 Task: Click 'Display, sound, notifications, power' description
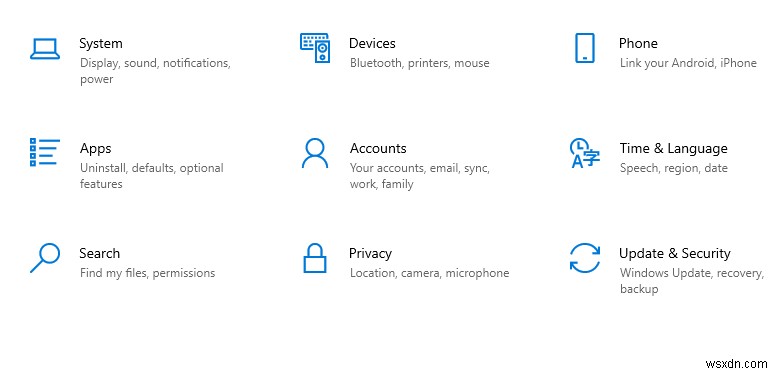(155, 71)
